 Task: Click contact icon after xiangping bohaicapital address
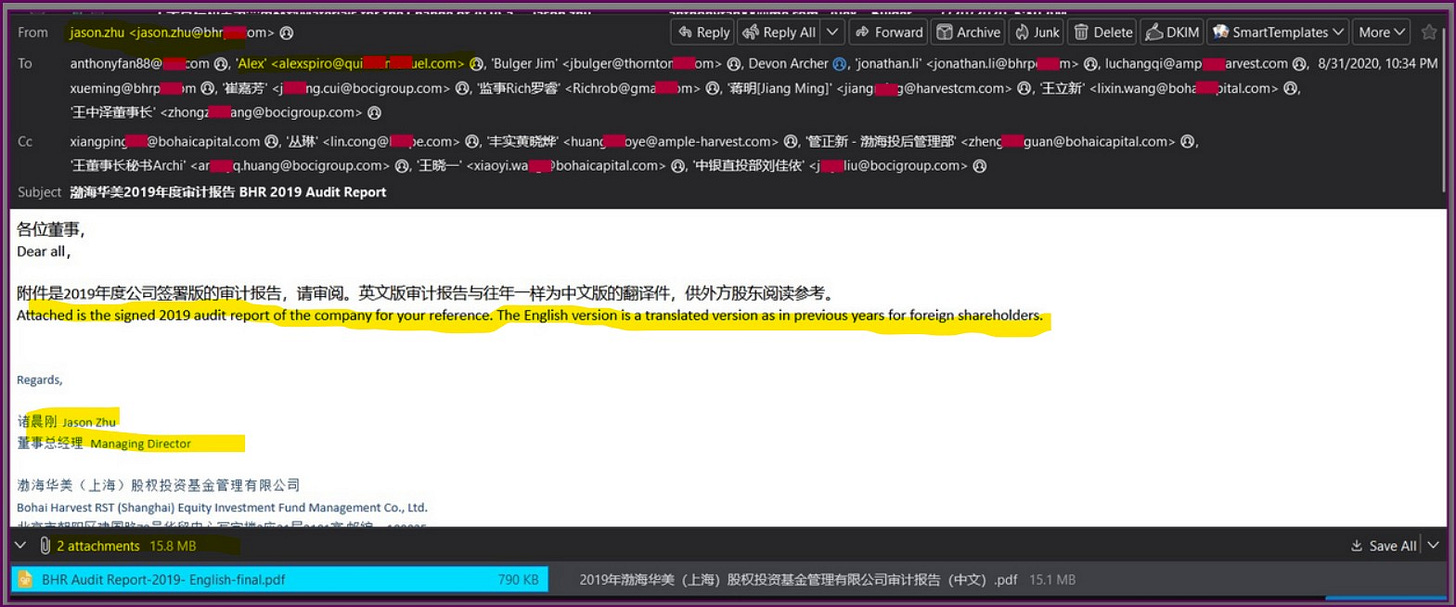coord(271,142)
